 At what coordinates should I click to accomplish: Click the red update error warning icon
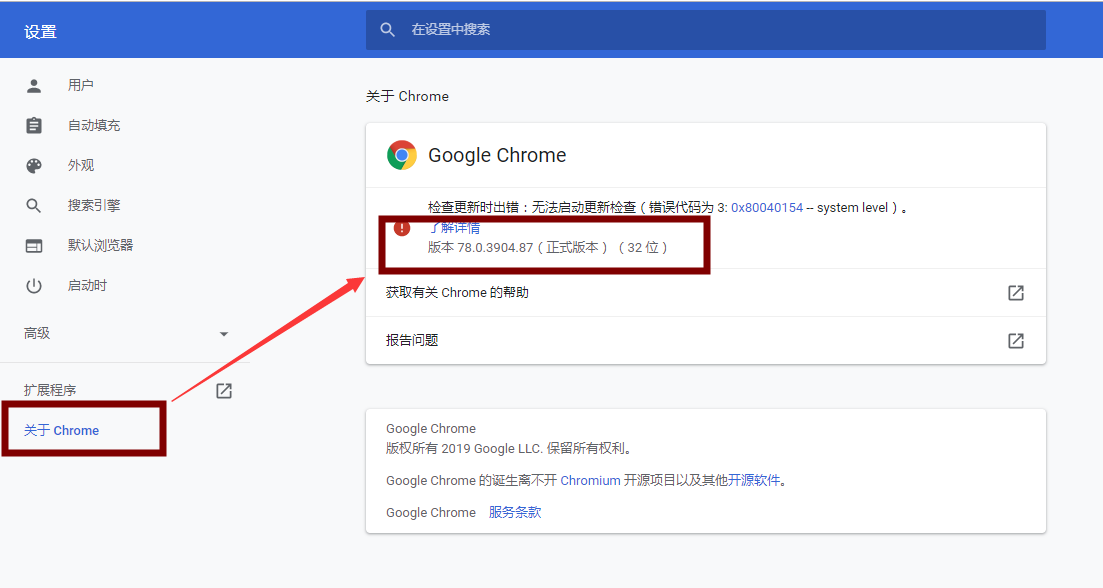[x=402, y=228]
